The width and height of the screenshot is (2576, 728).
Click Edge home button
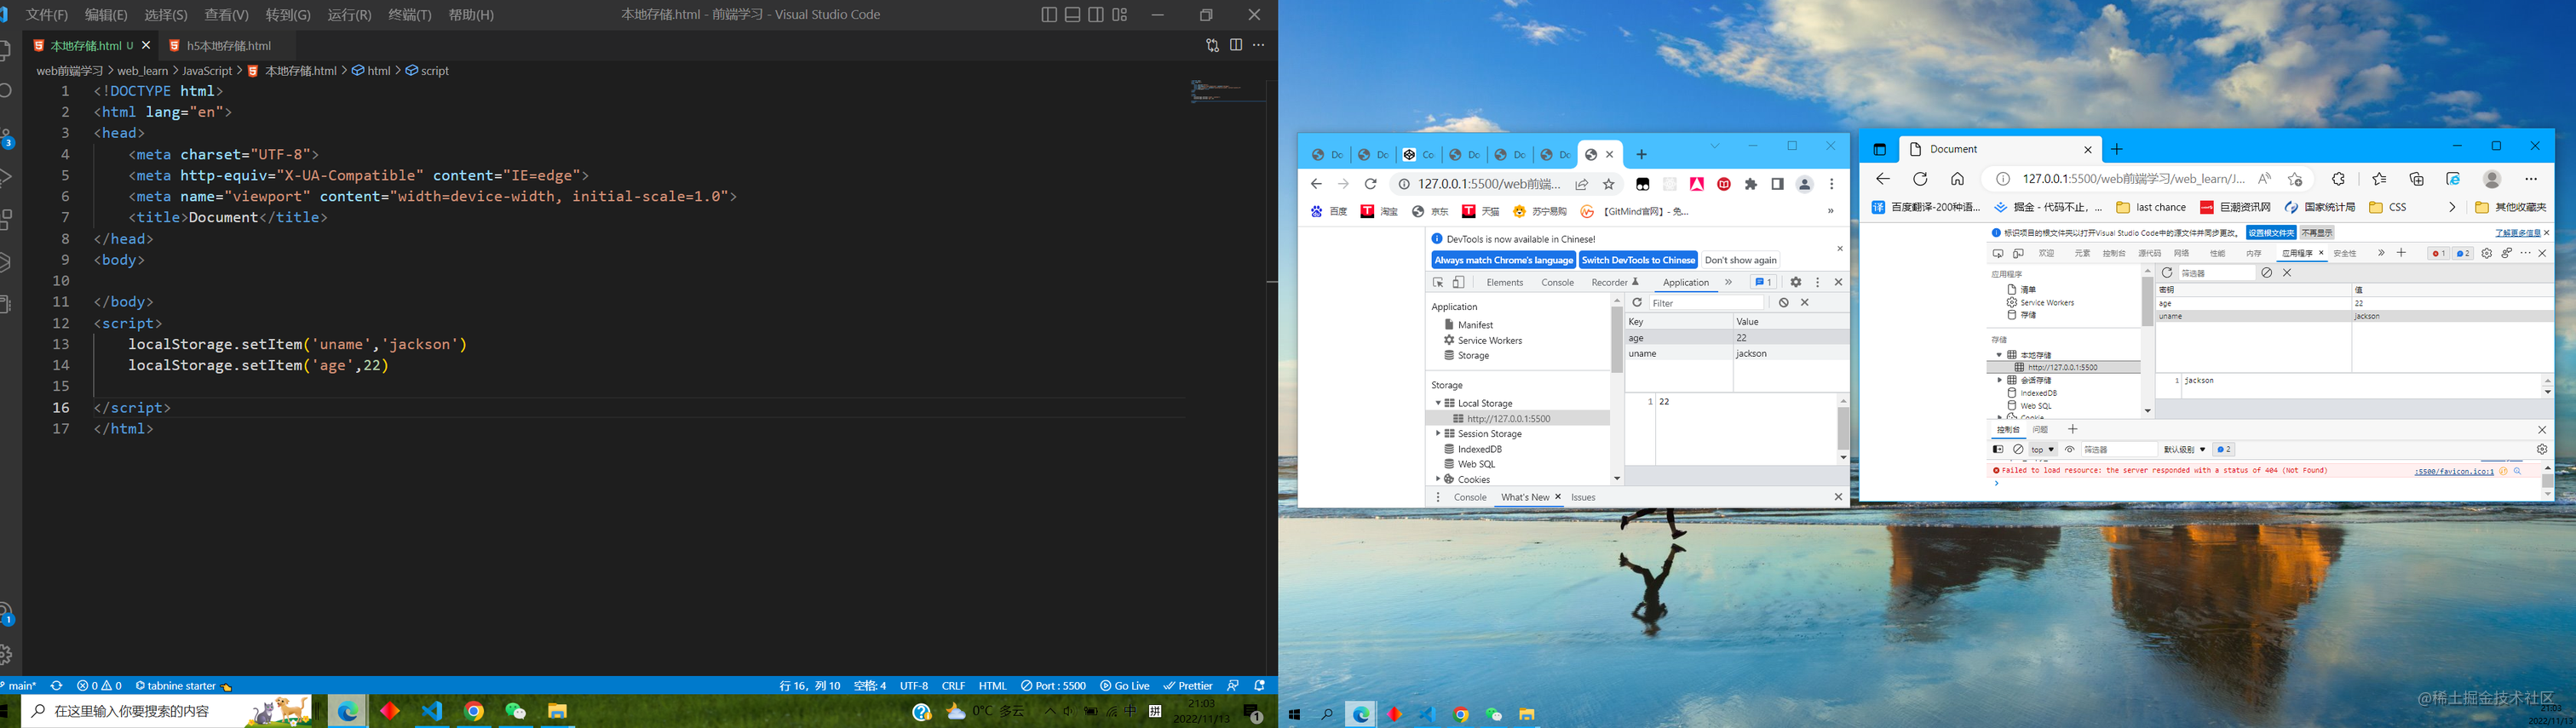(x=1957, y=179)
